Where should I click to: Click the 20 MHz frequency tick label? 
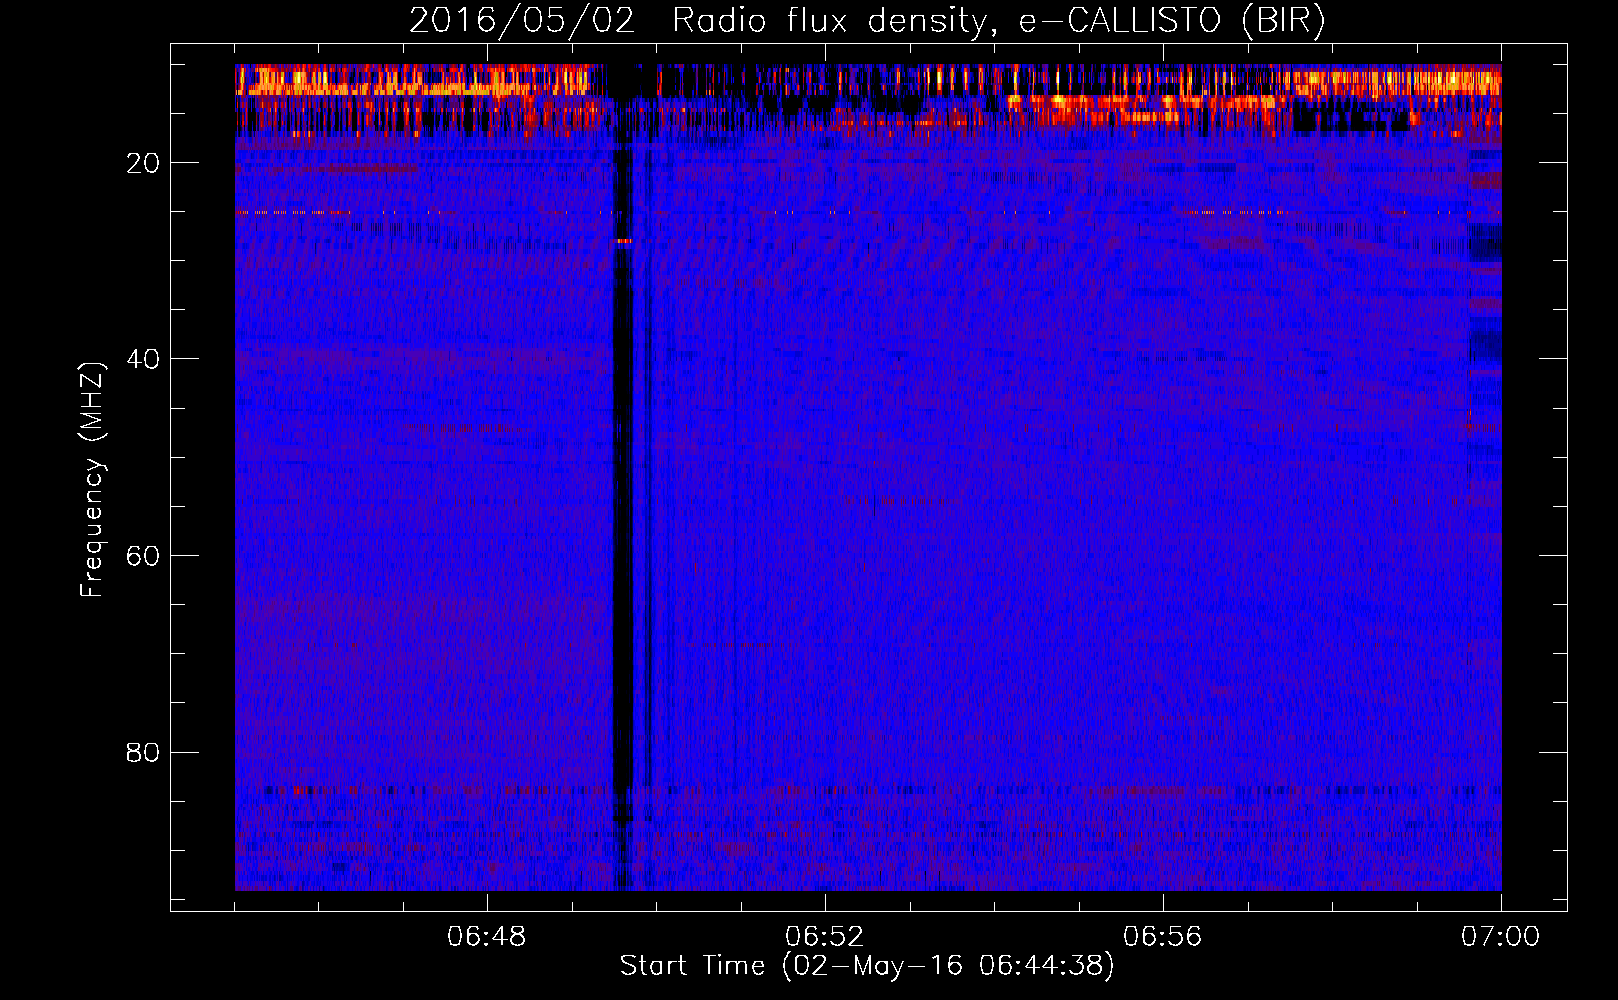tap(143, 163)
